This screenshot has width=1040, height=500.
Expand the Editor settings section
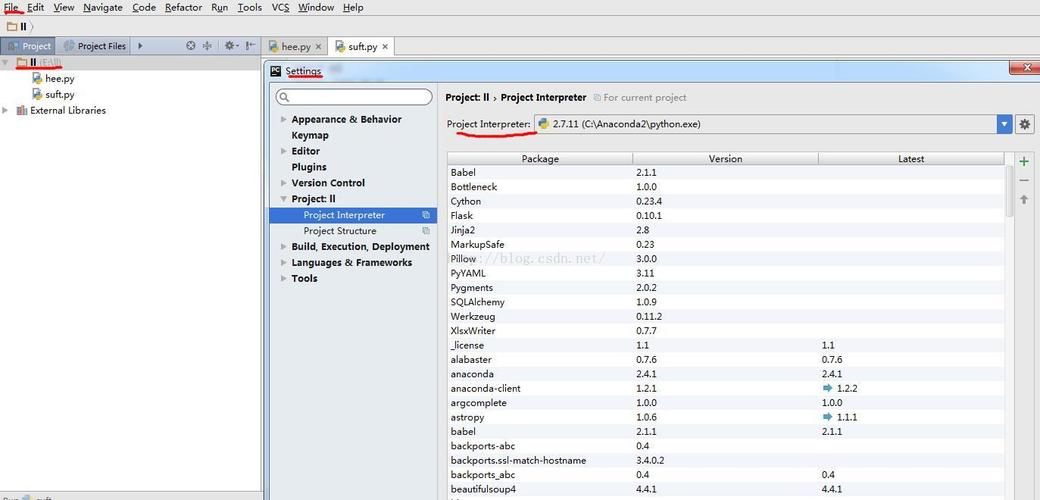coord(284,151)
